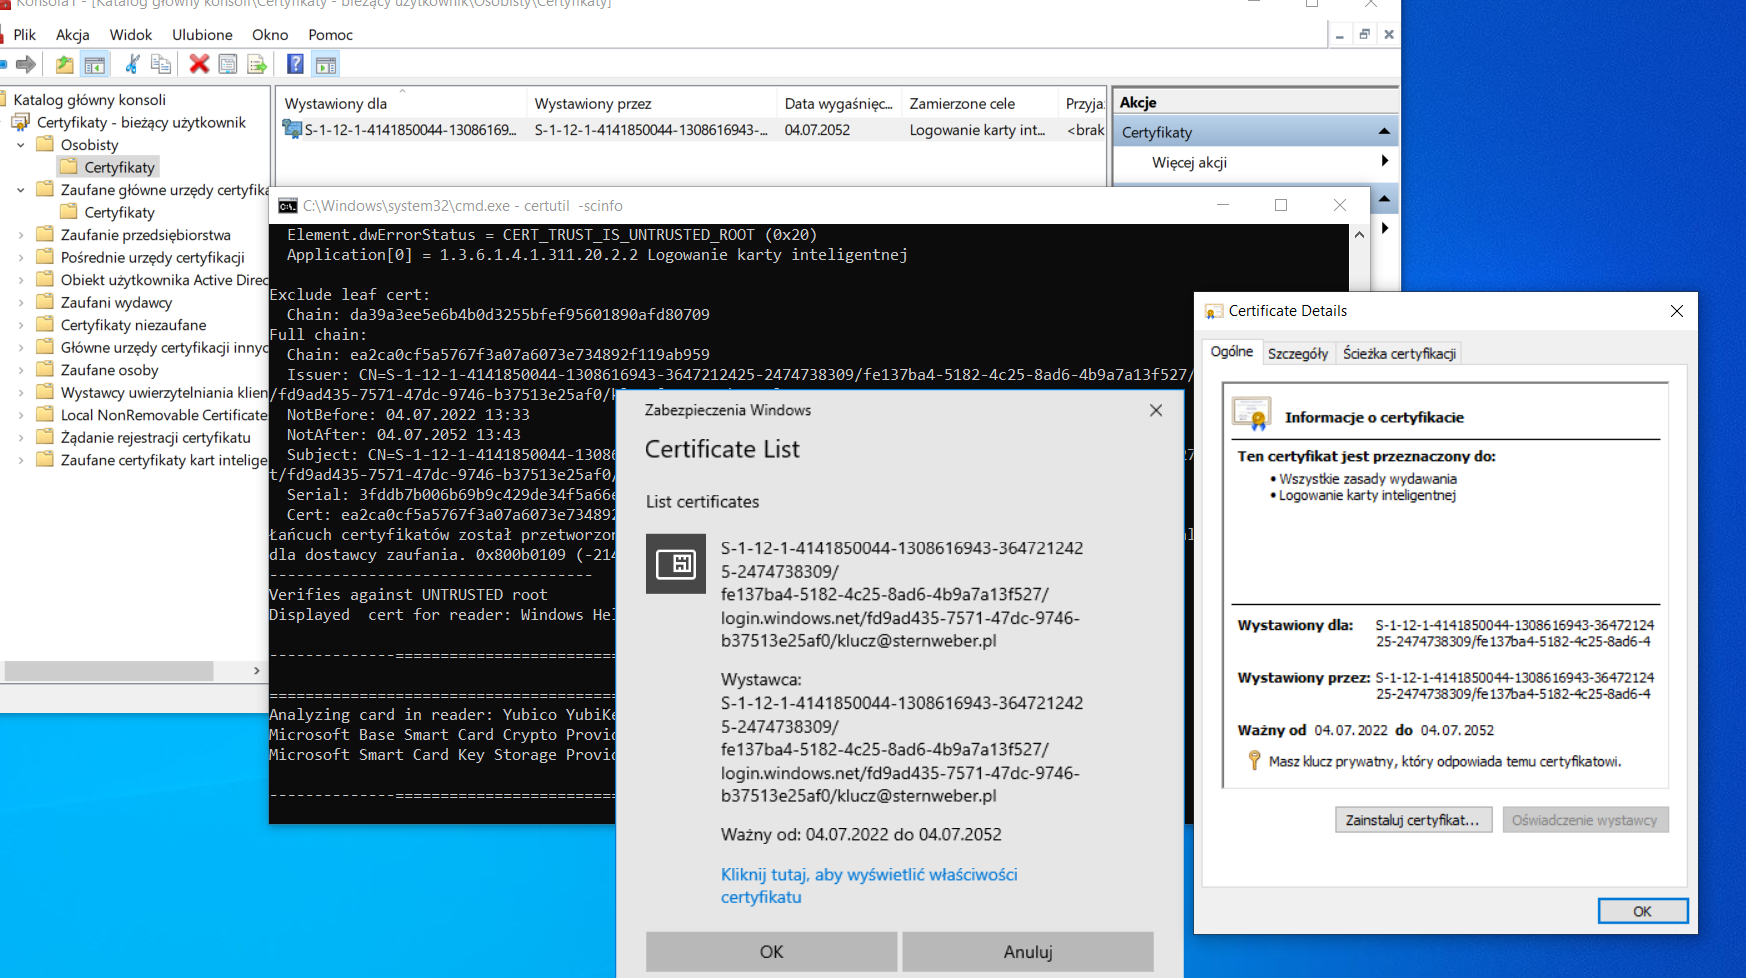Open the Plik menu
The image size is (1746, 978).
point(25,34)
